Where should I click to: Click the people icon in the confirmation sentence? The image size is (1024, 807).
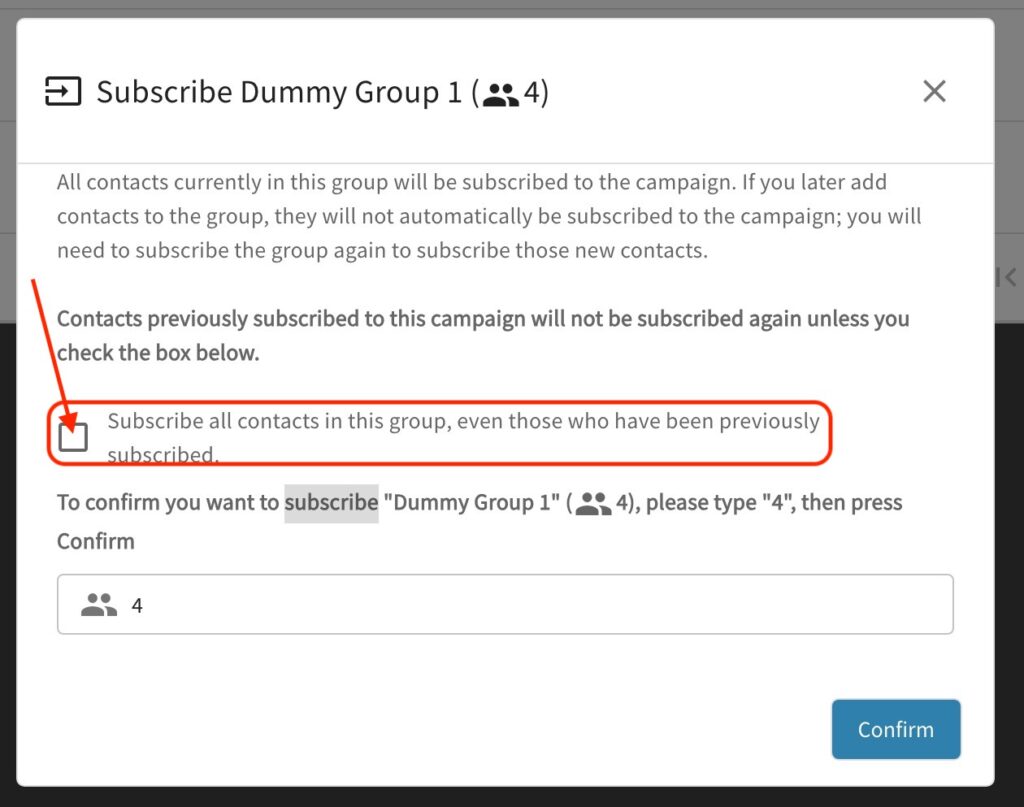tap(593, 503)
